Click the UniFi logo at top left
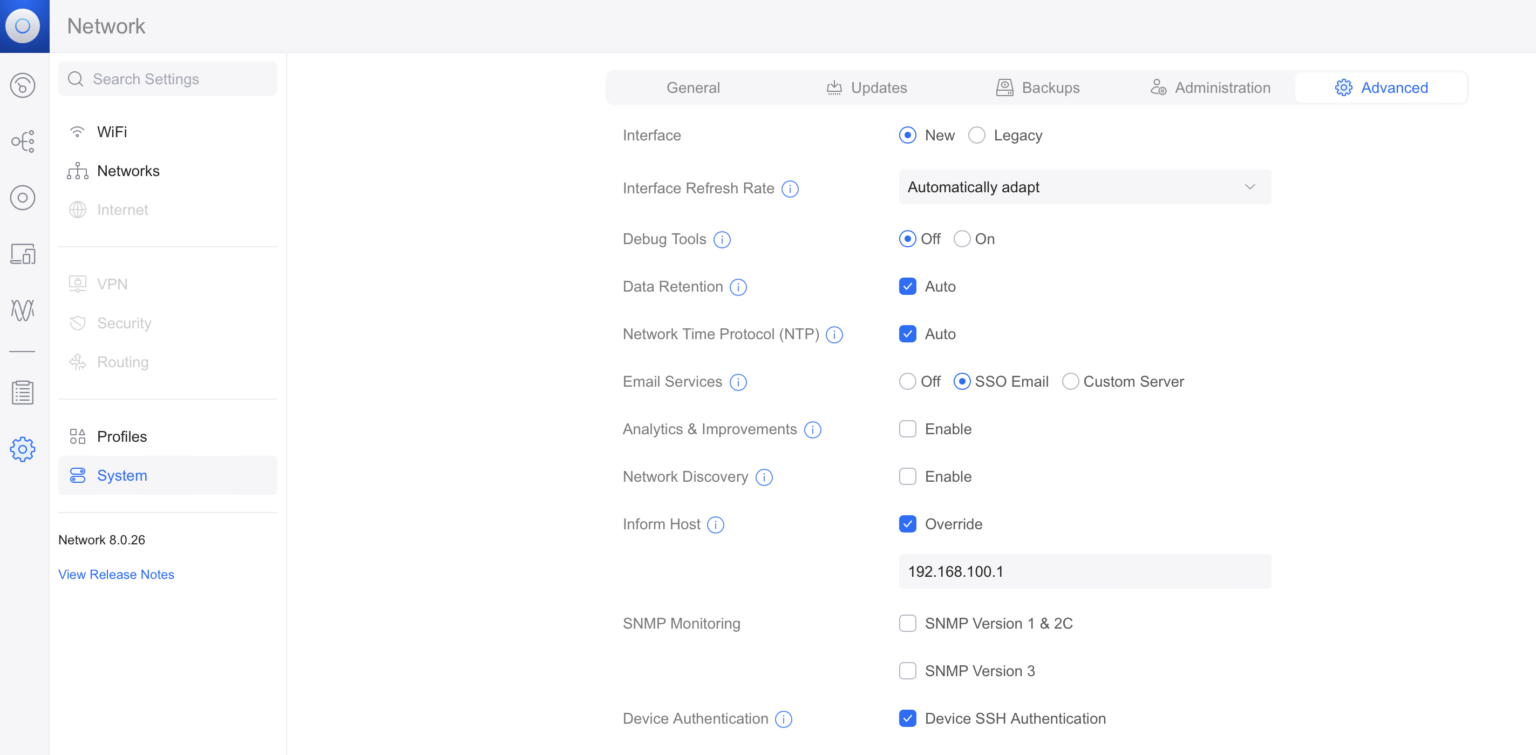This screenshot has height=755, width=1536. 22,25
